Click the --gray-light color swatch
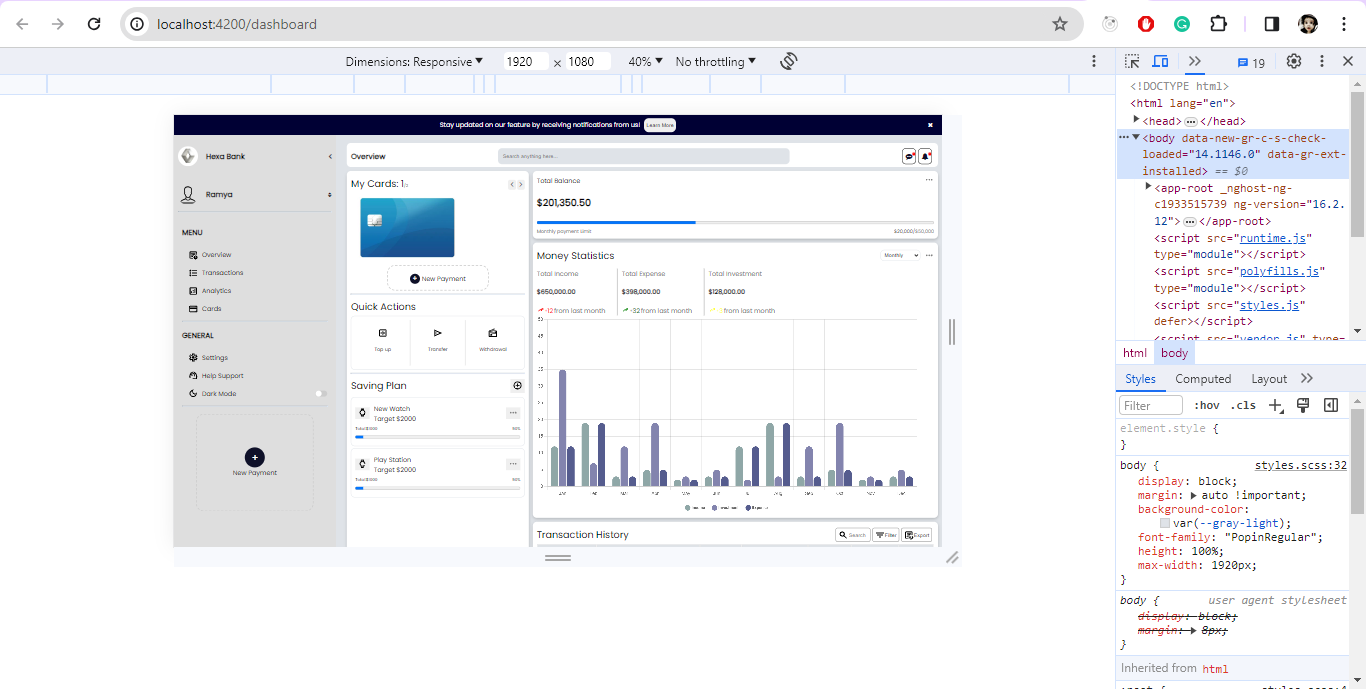Image resolution: width=1366 pixels, height=689 pixels. [x=1165, y=523]
